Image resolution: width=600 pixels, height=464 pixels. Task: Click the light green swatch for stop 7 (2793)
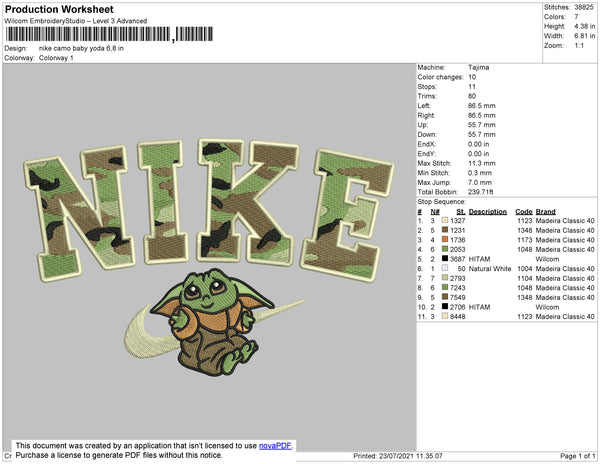point(445,278)
